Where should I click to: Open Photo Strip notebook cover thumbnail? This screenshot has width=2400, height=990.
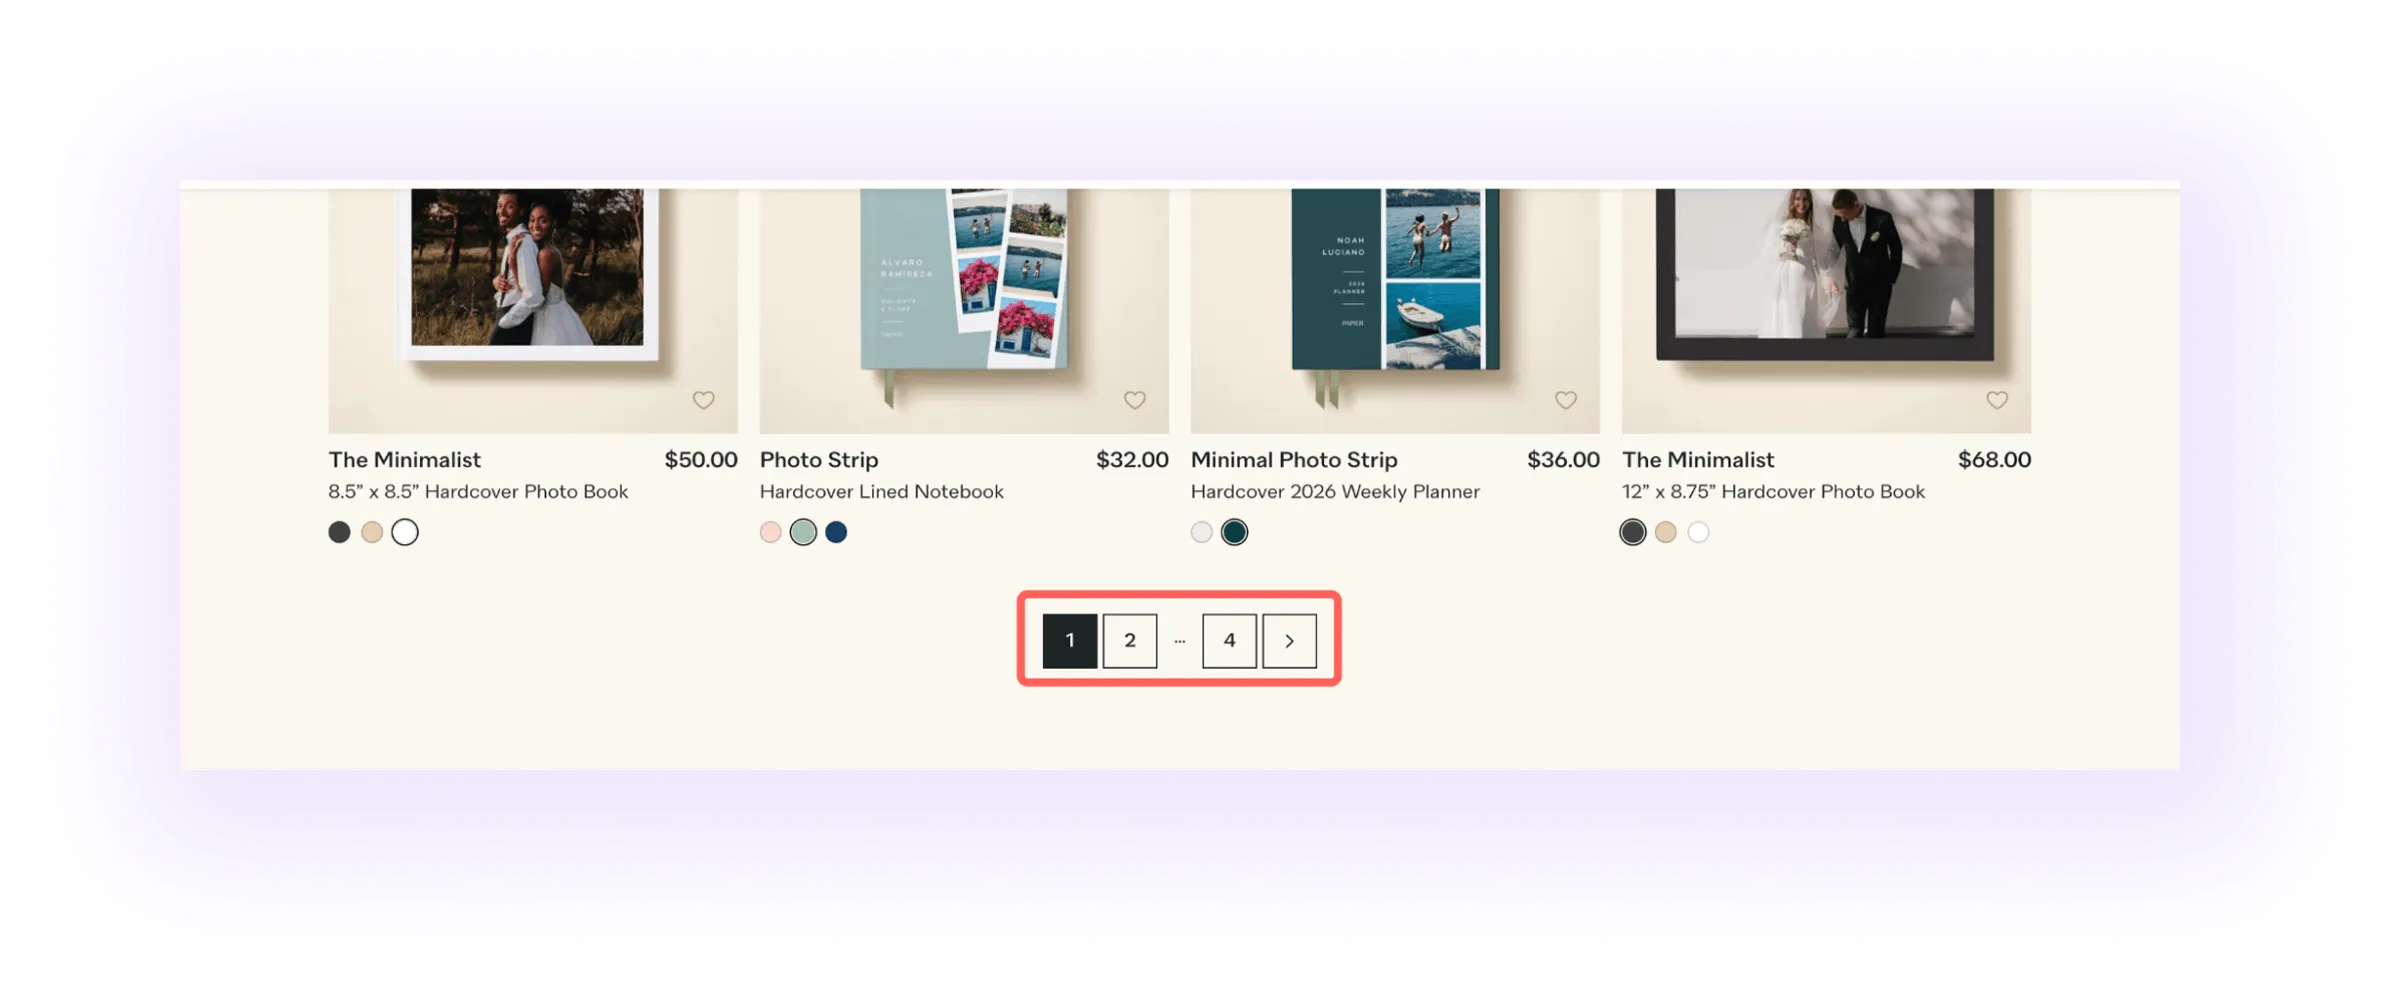coord(964,310)
